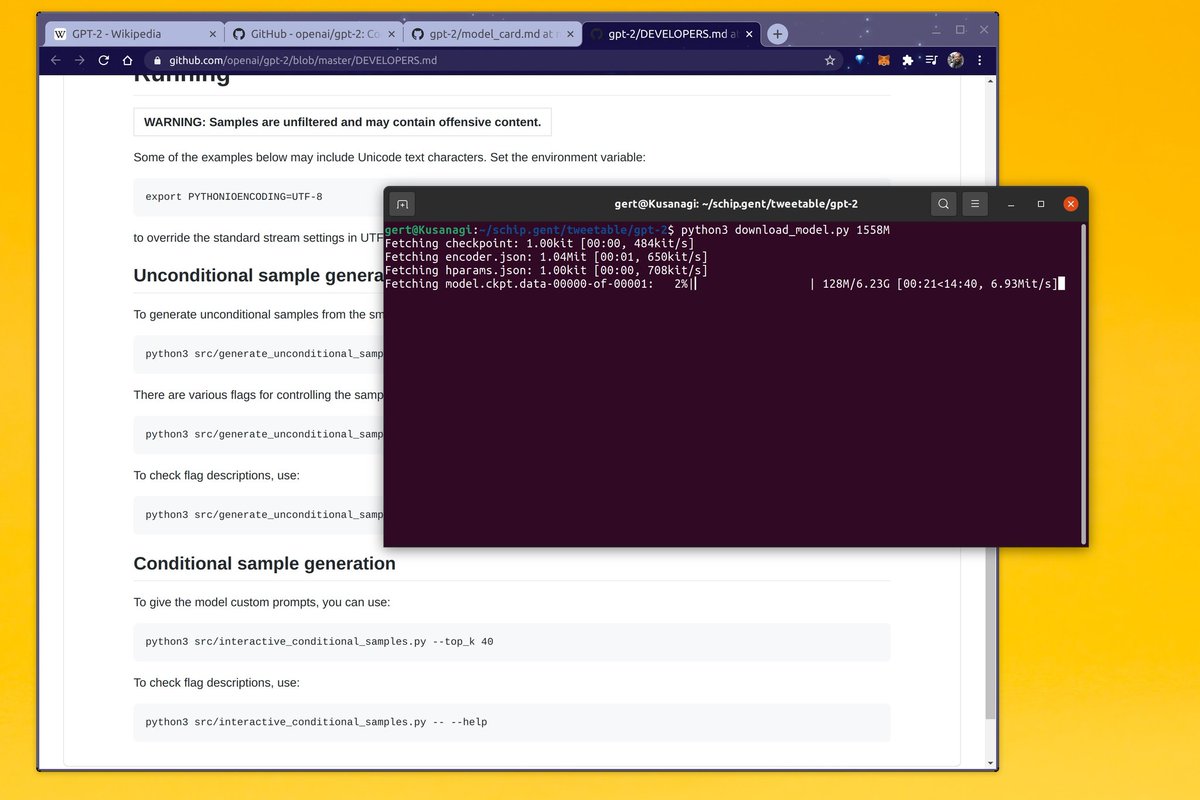Open the terminal hamburger menu
Viewport: 1200px width, 800px height.
977,204
